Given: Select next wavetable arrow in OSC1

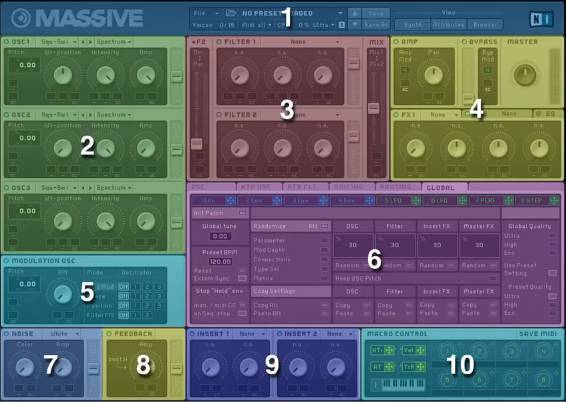Looking at the screenshot, I should click(90, 42).
